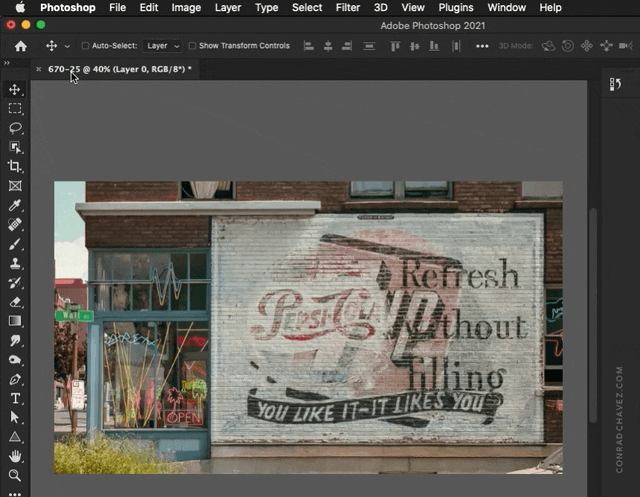
Task: Activate 3D Slide camera mode icon
Action: (606, 46)
